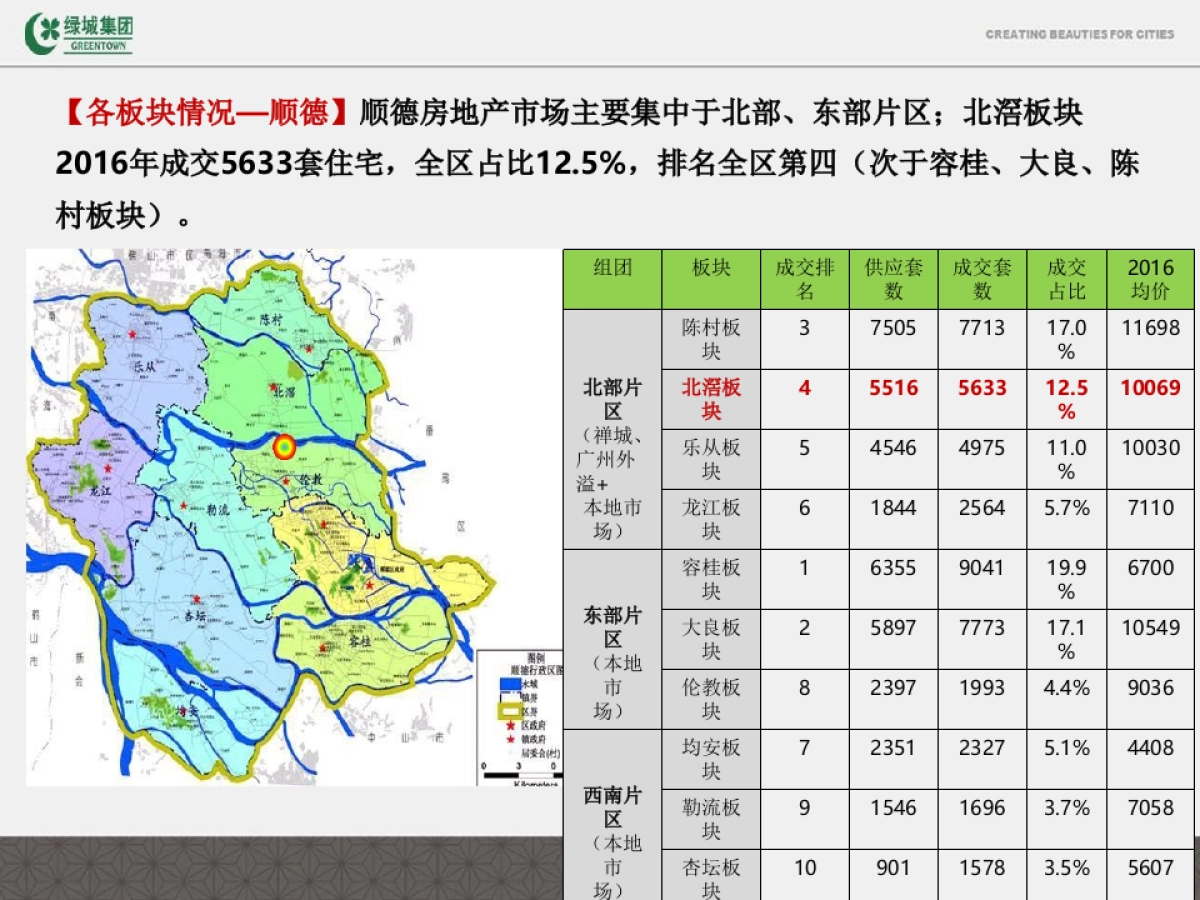The image size is (1200, 900).
Task: Click the yellow 区界 boundary symbol in legend
Action: coord(510,710)
